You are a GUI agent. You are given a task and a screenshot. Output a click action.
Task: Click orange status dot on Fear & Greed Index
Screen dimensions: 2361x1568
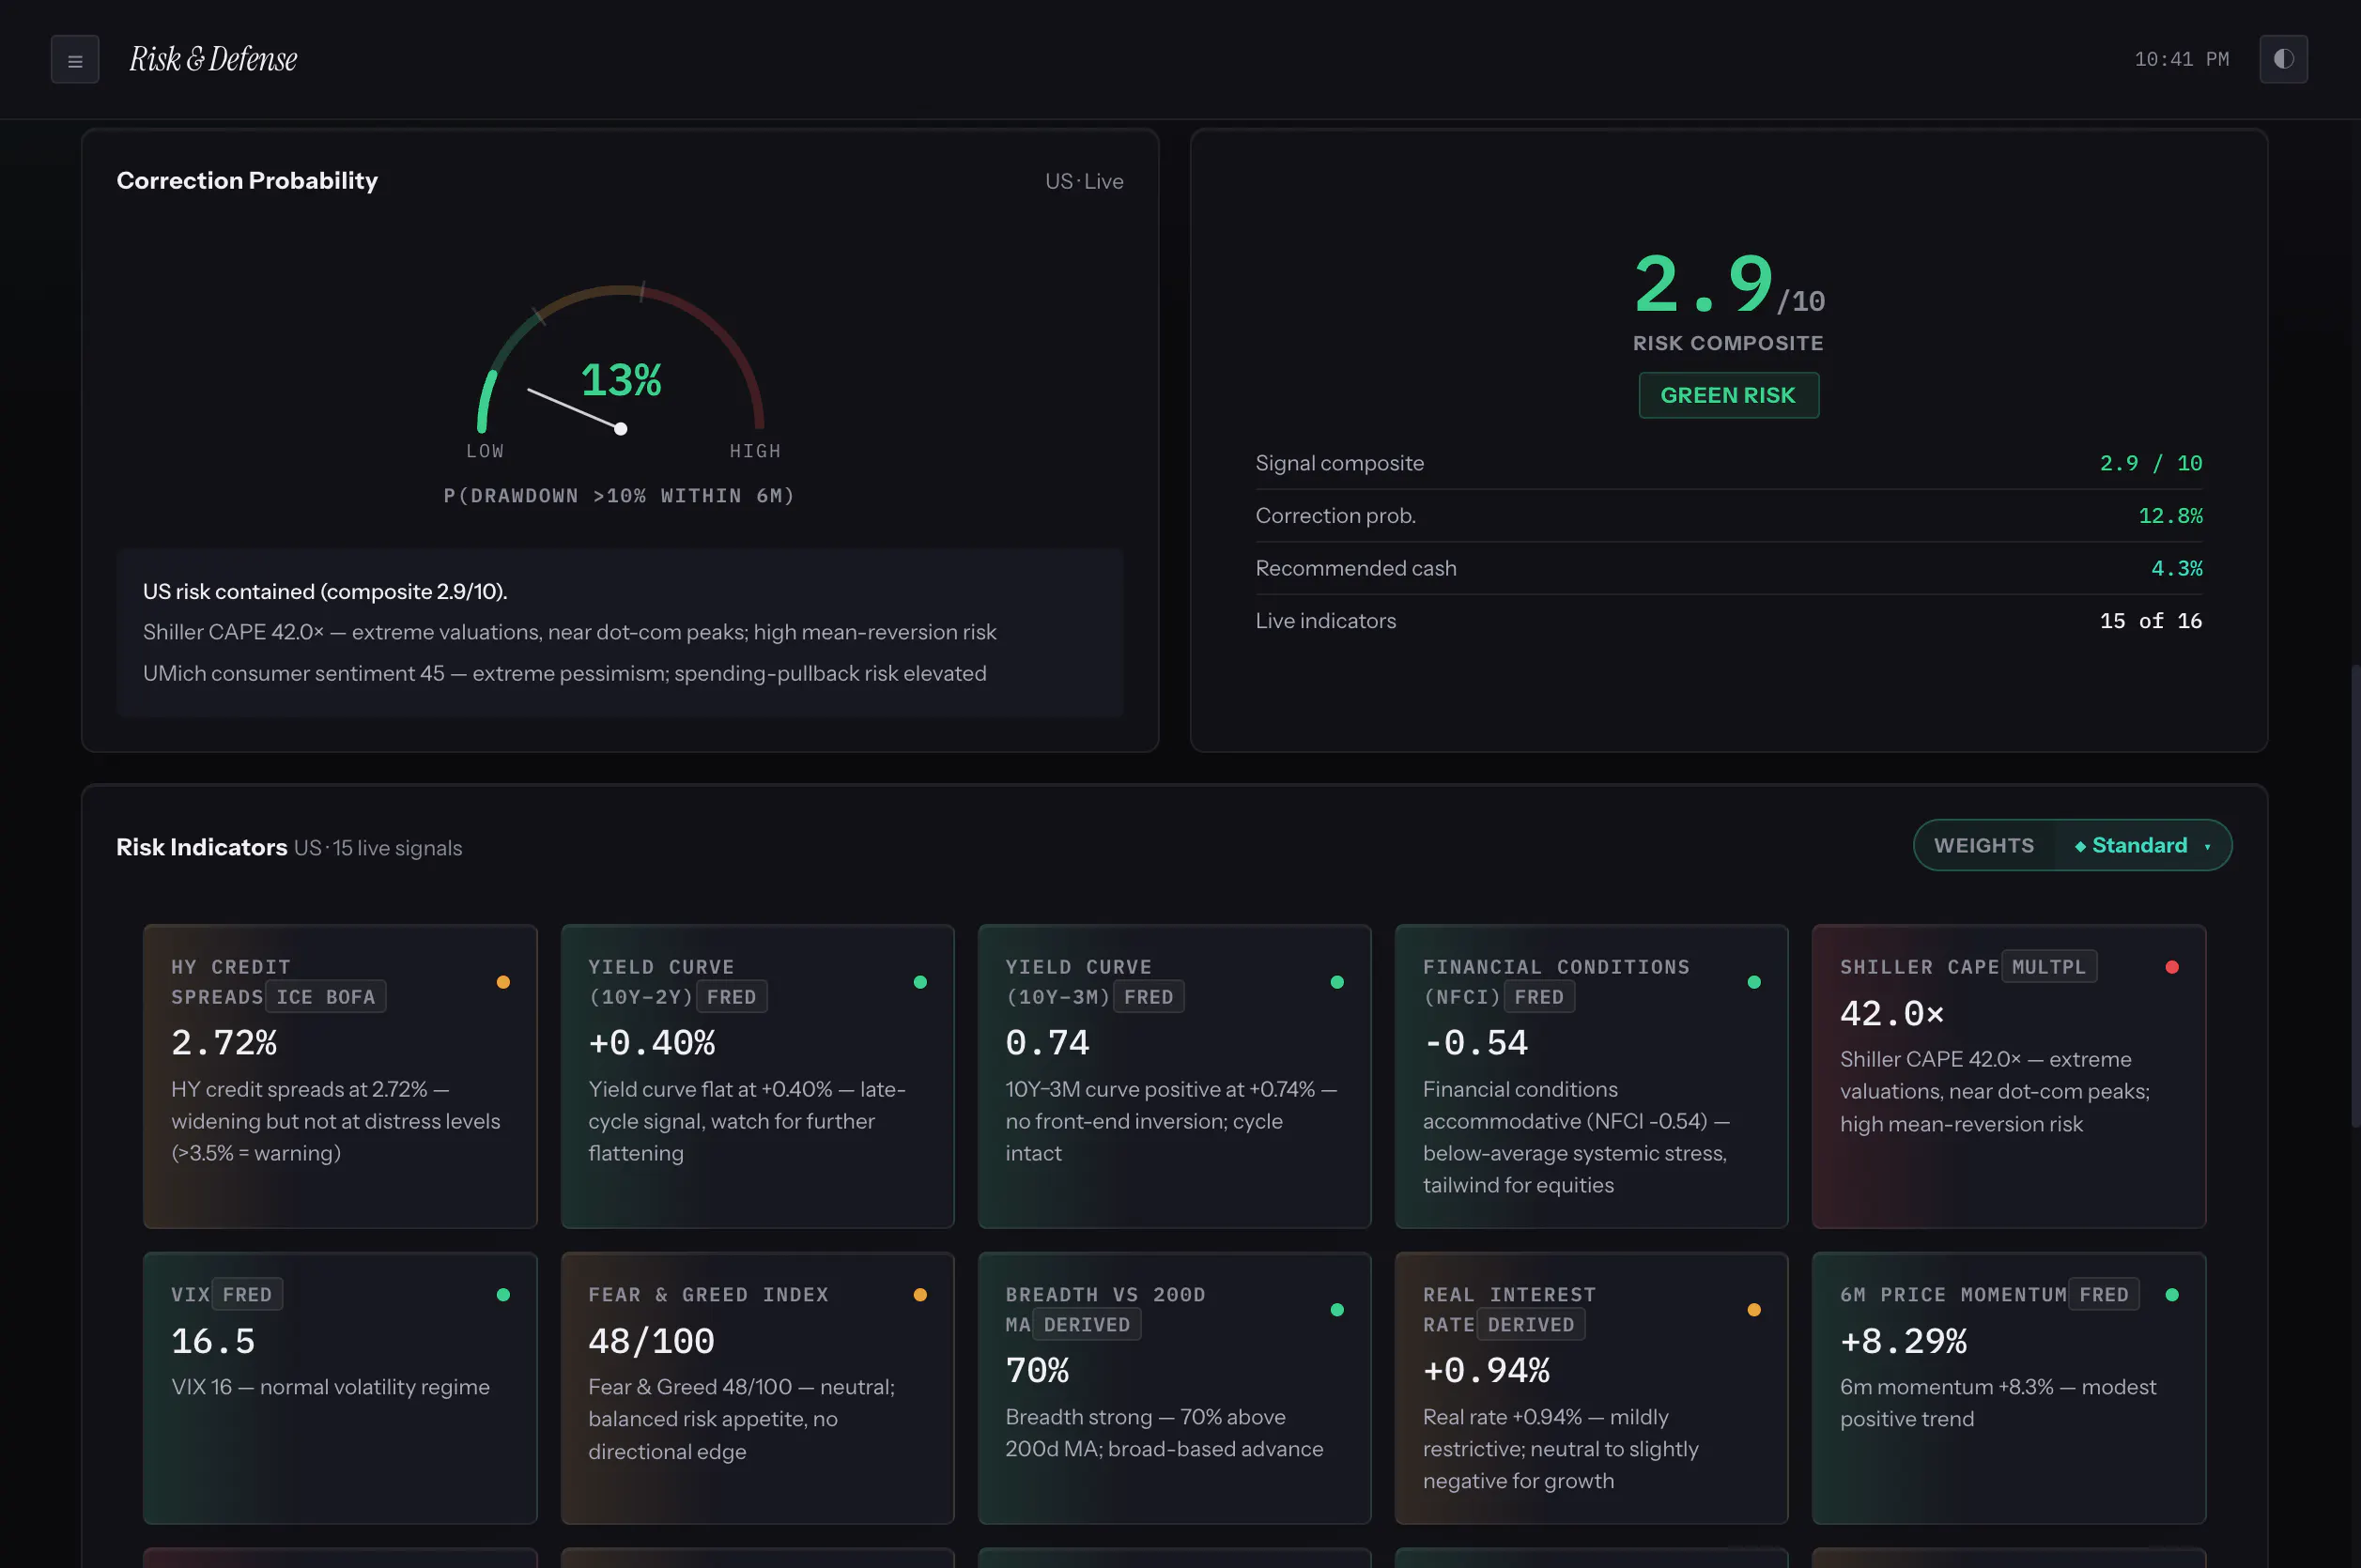click(920, 1294)
